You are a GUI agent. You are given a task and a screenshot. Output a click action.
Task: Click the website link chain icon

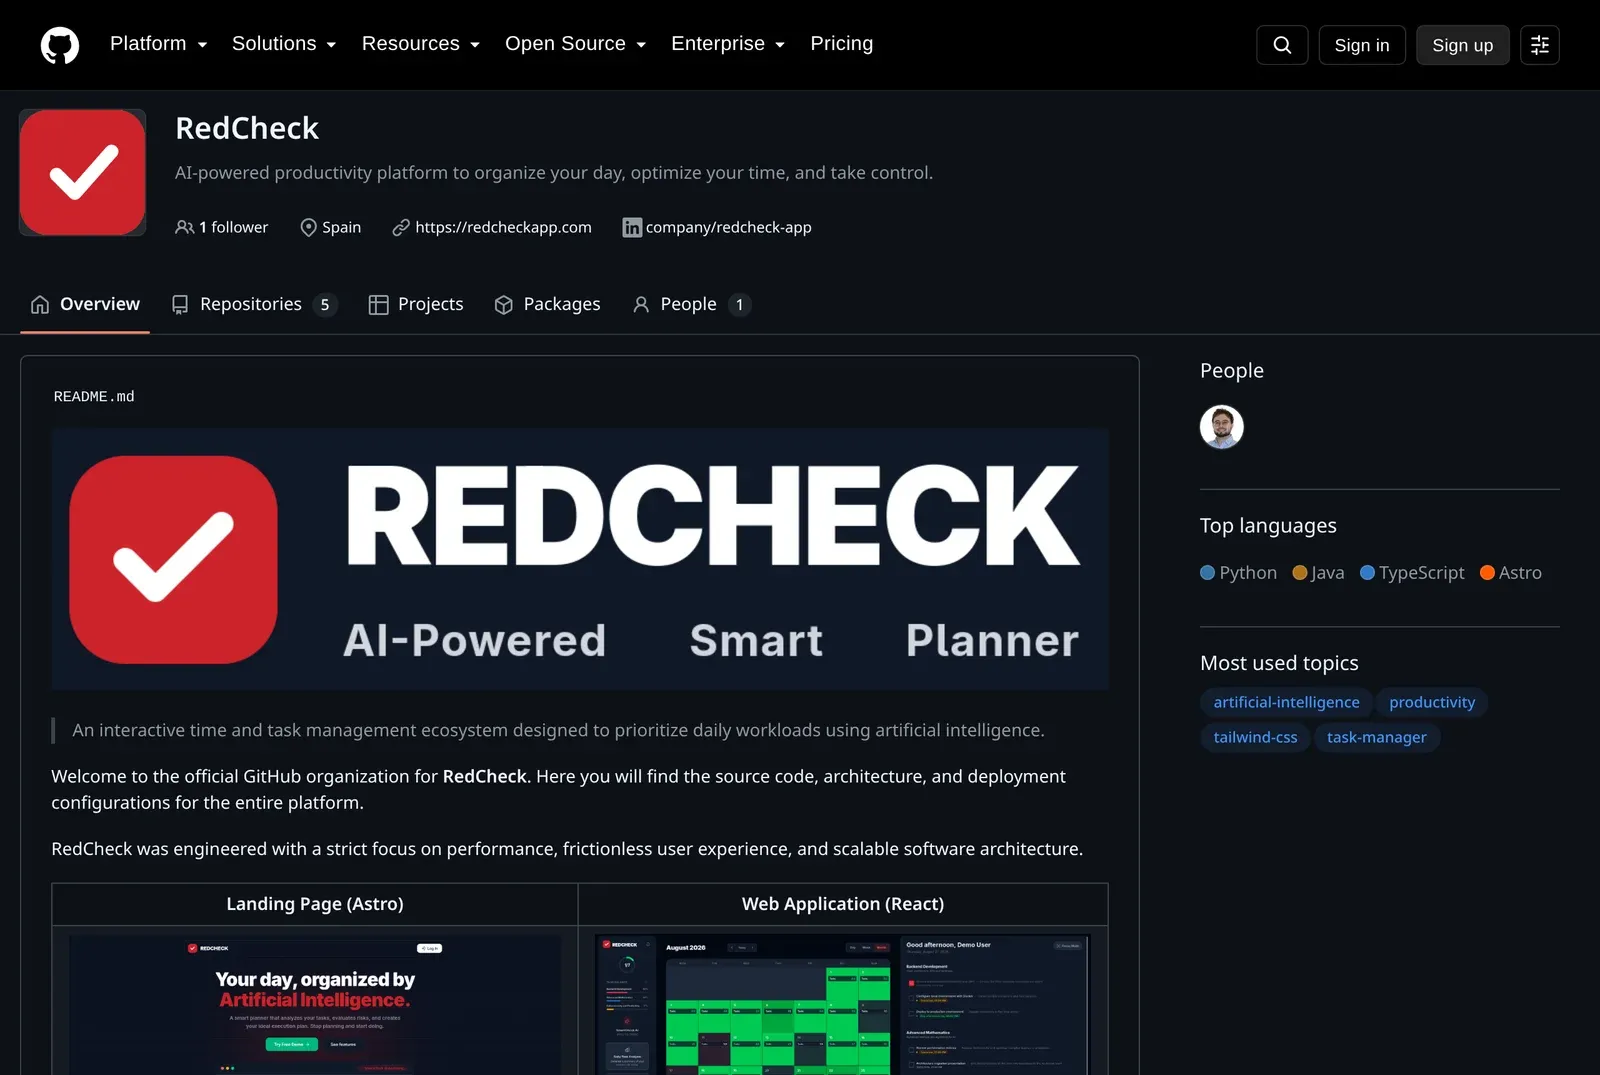(x=401, y=228)
